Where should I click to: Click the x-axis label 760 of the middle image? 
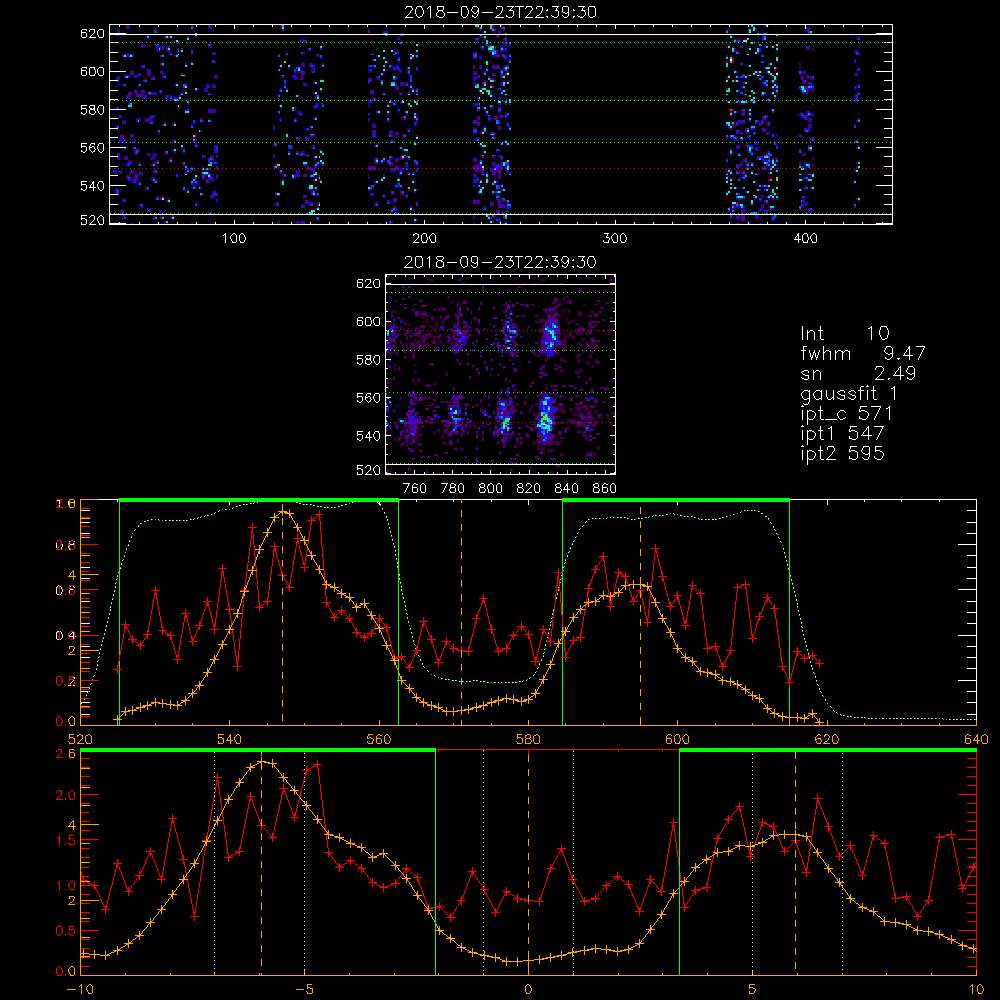coord(415,489)
